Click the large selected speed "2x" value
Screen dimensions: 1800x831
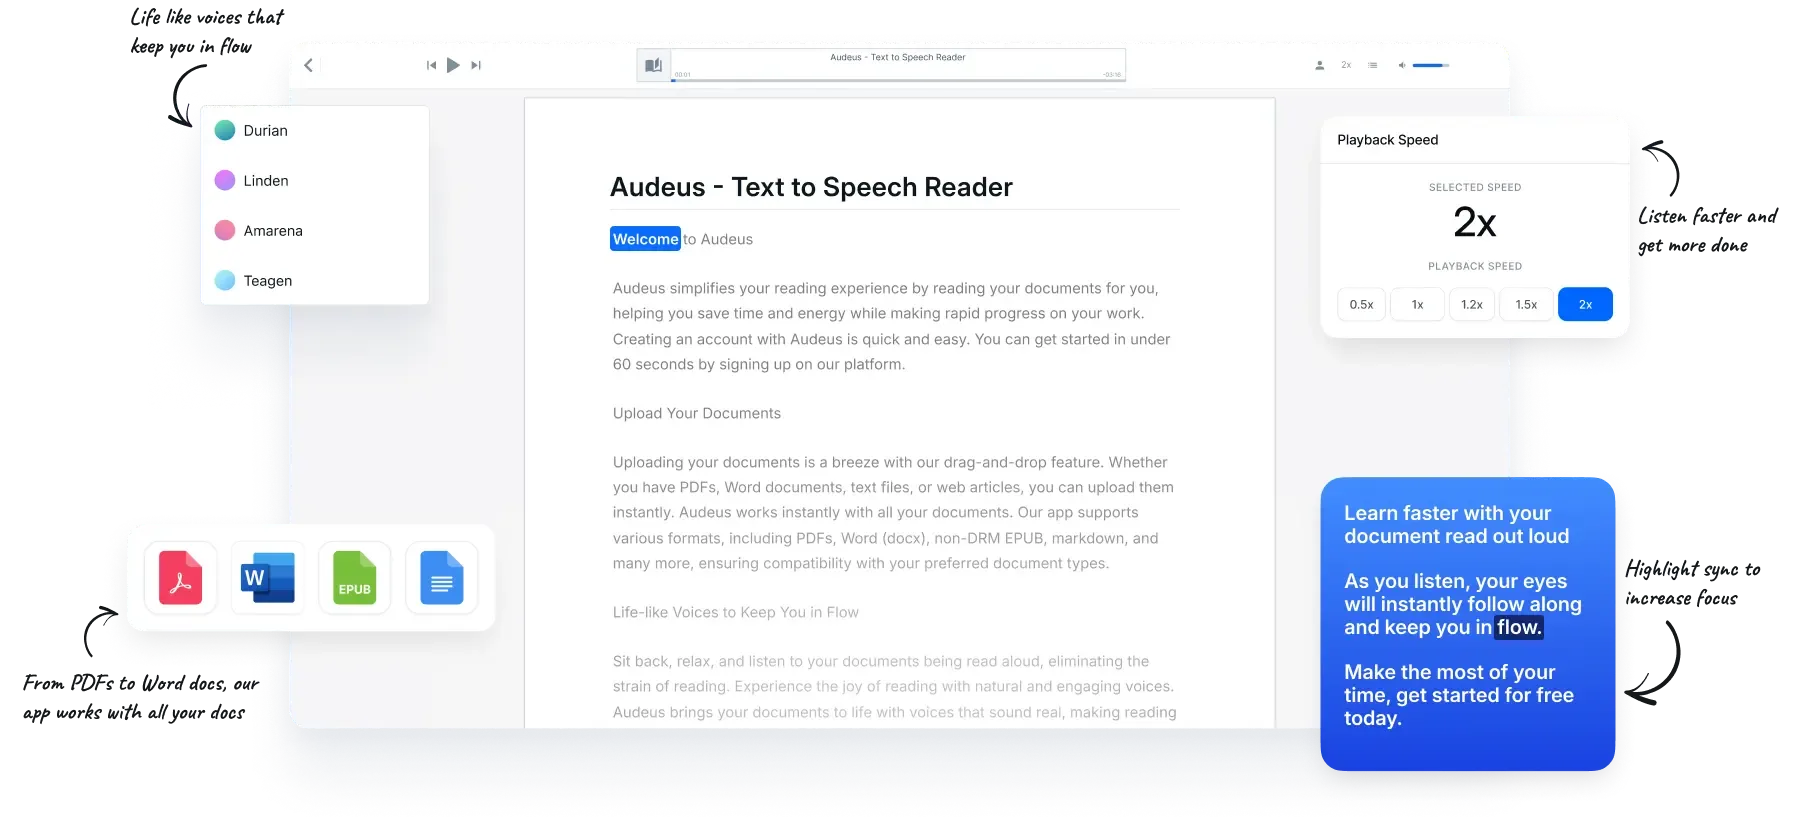[1475, 222]
